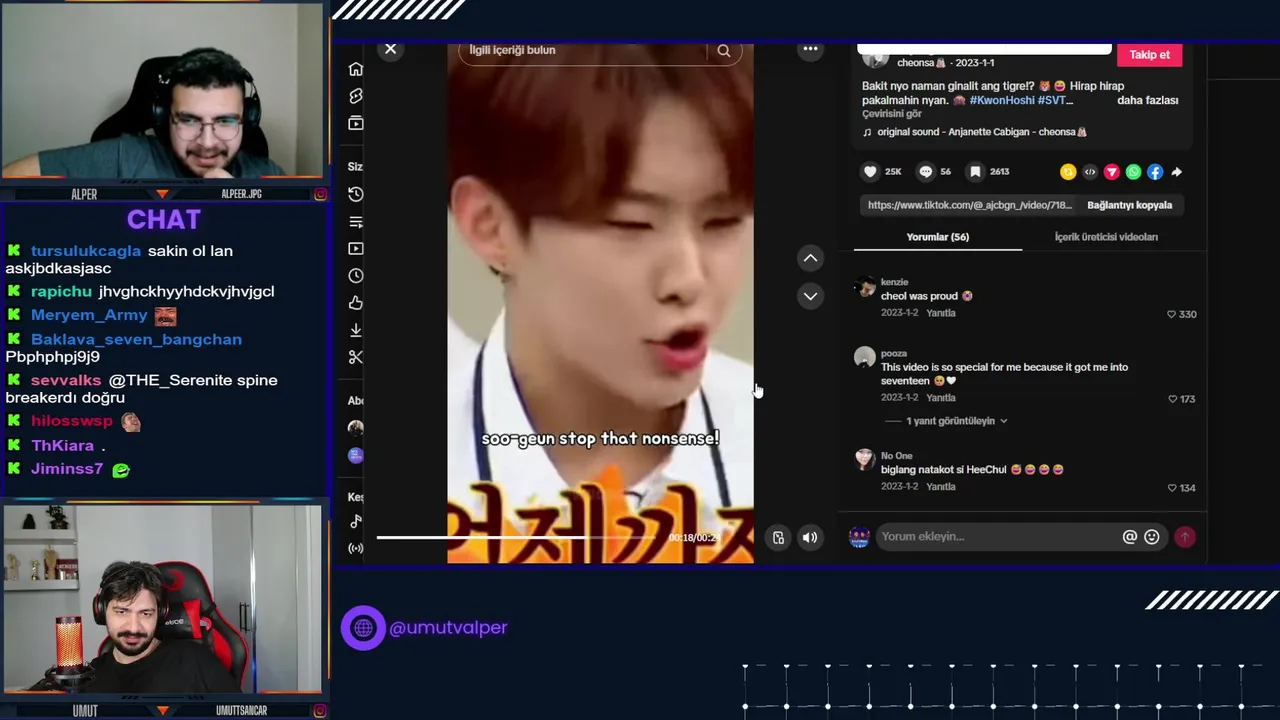Screen dimensions: 1280x720
Task: Click the 'Takip et' follow button
Action: (x=1149, y=55)
